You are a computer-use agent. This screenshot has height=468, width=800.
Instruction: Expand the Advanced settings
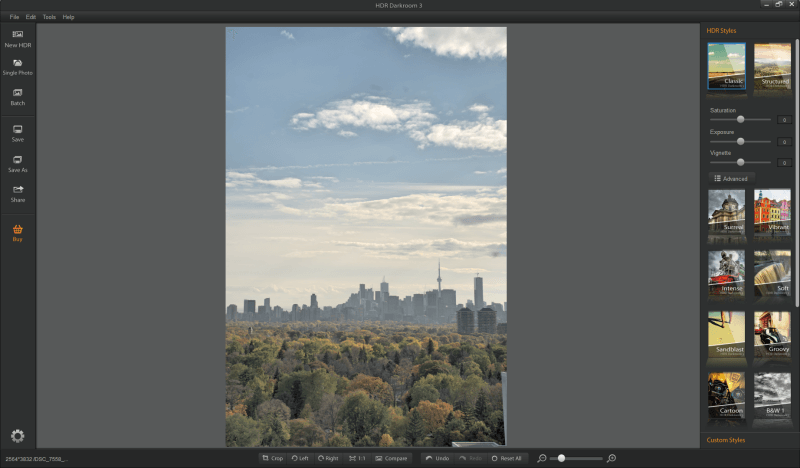731,179
